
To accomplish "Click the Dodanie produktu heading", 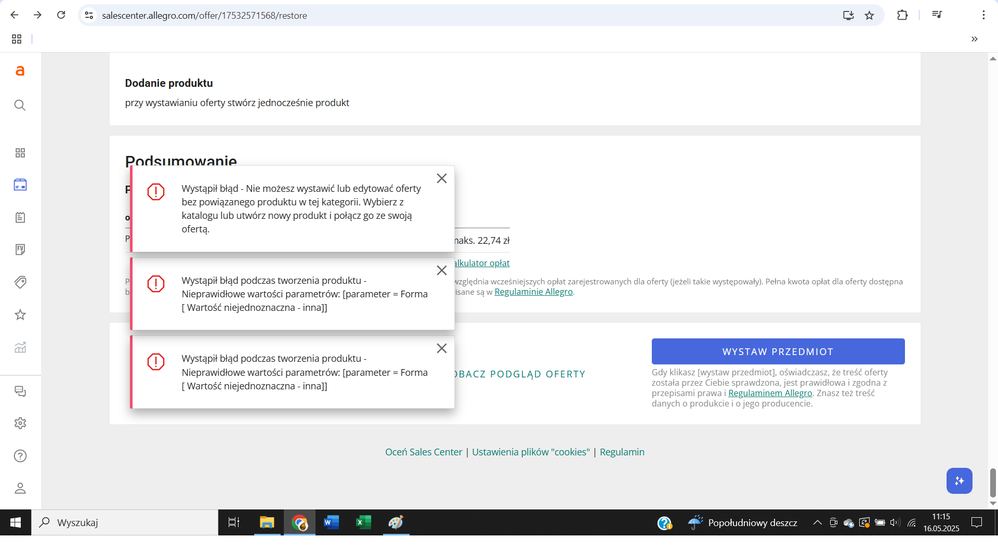I will (169, 83).
